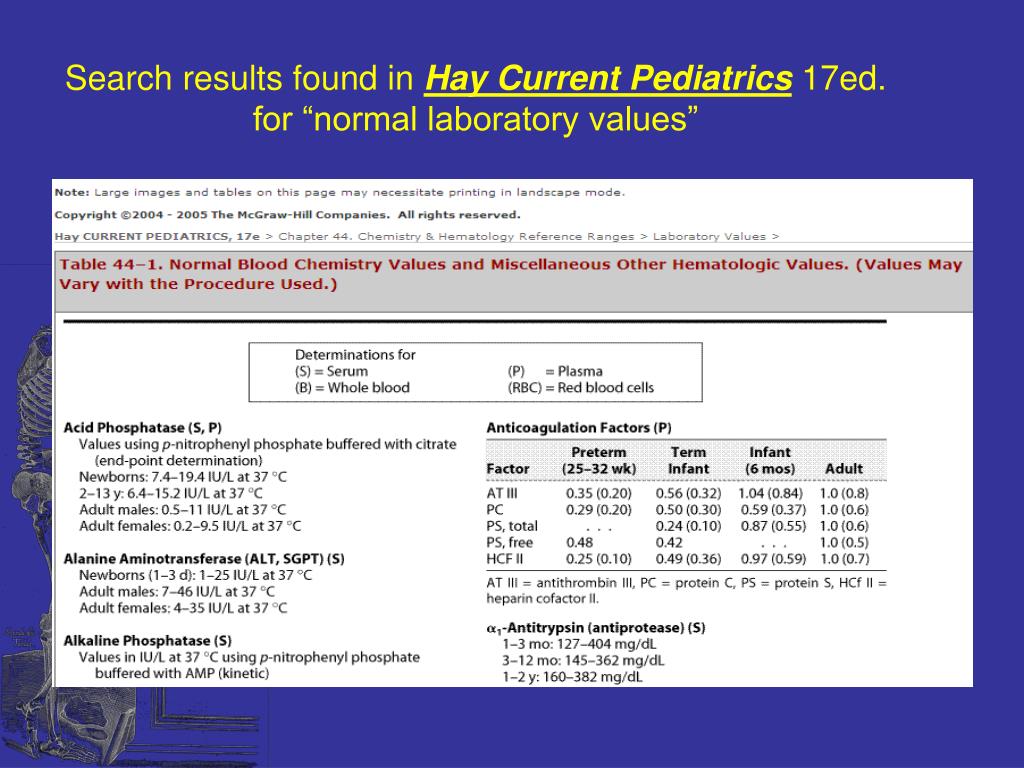Select "Newborns: 7.4–19.4 IU/L at 37 °C"
Image resolution: width=1024 pixels, height=768 pixels.
(x=183, y=477)
